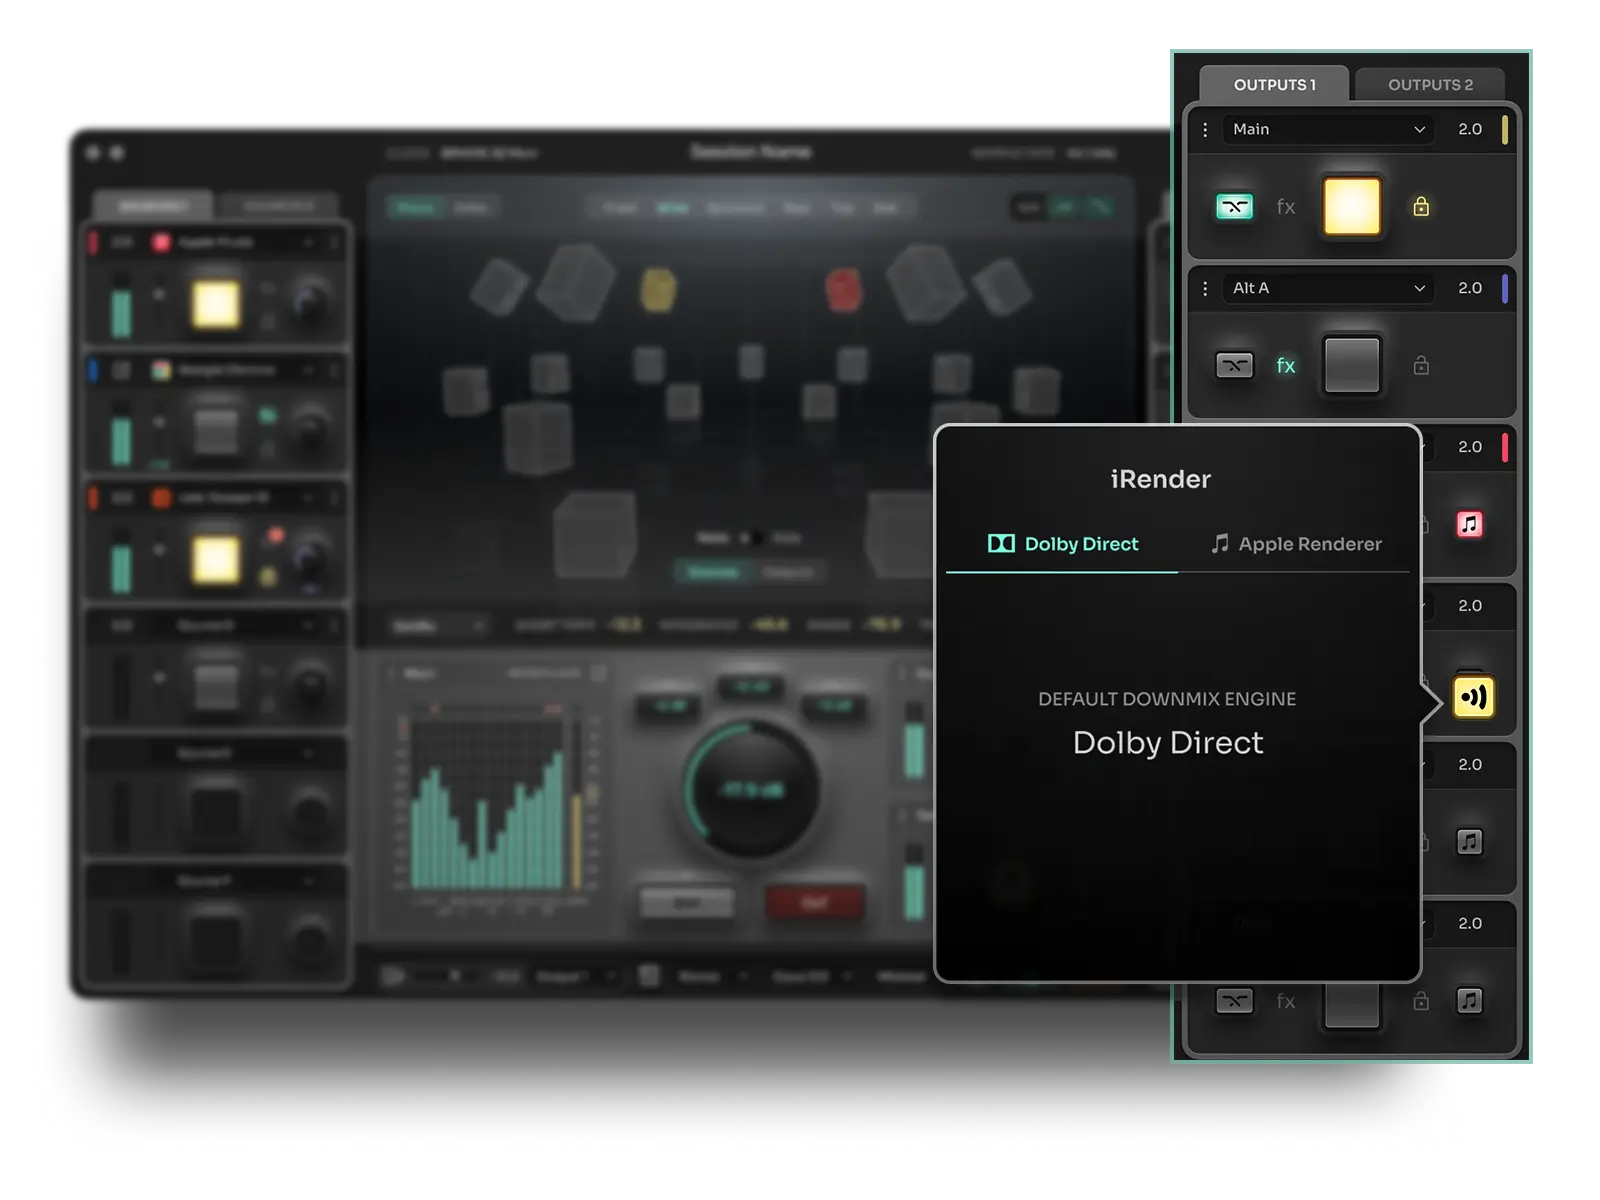Click the 2.0 channel label on Main output
The width and height of the screenshot is (1600, 1200).
point(1471,130)
